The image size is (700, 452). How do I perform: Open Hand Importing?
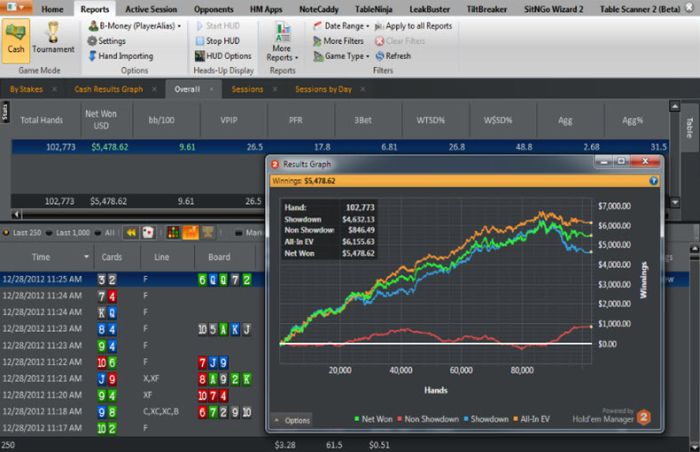click(121, 56)
